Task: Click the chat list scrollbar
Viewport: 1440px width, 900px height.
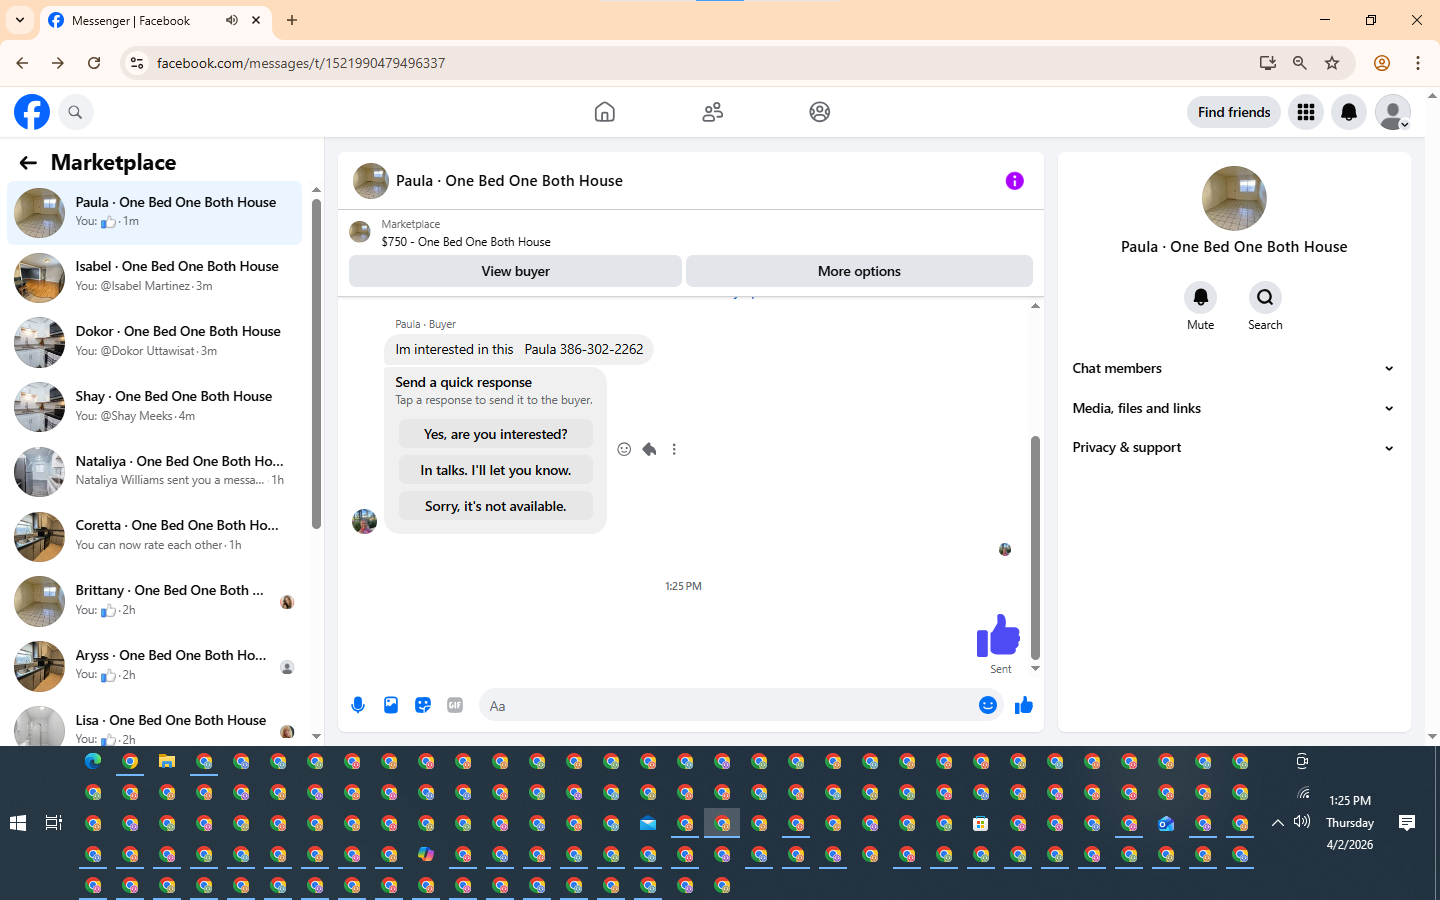Action: tap(316, 364)
